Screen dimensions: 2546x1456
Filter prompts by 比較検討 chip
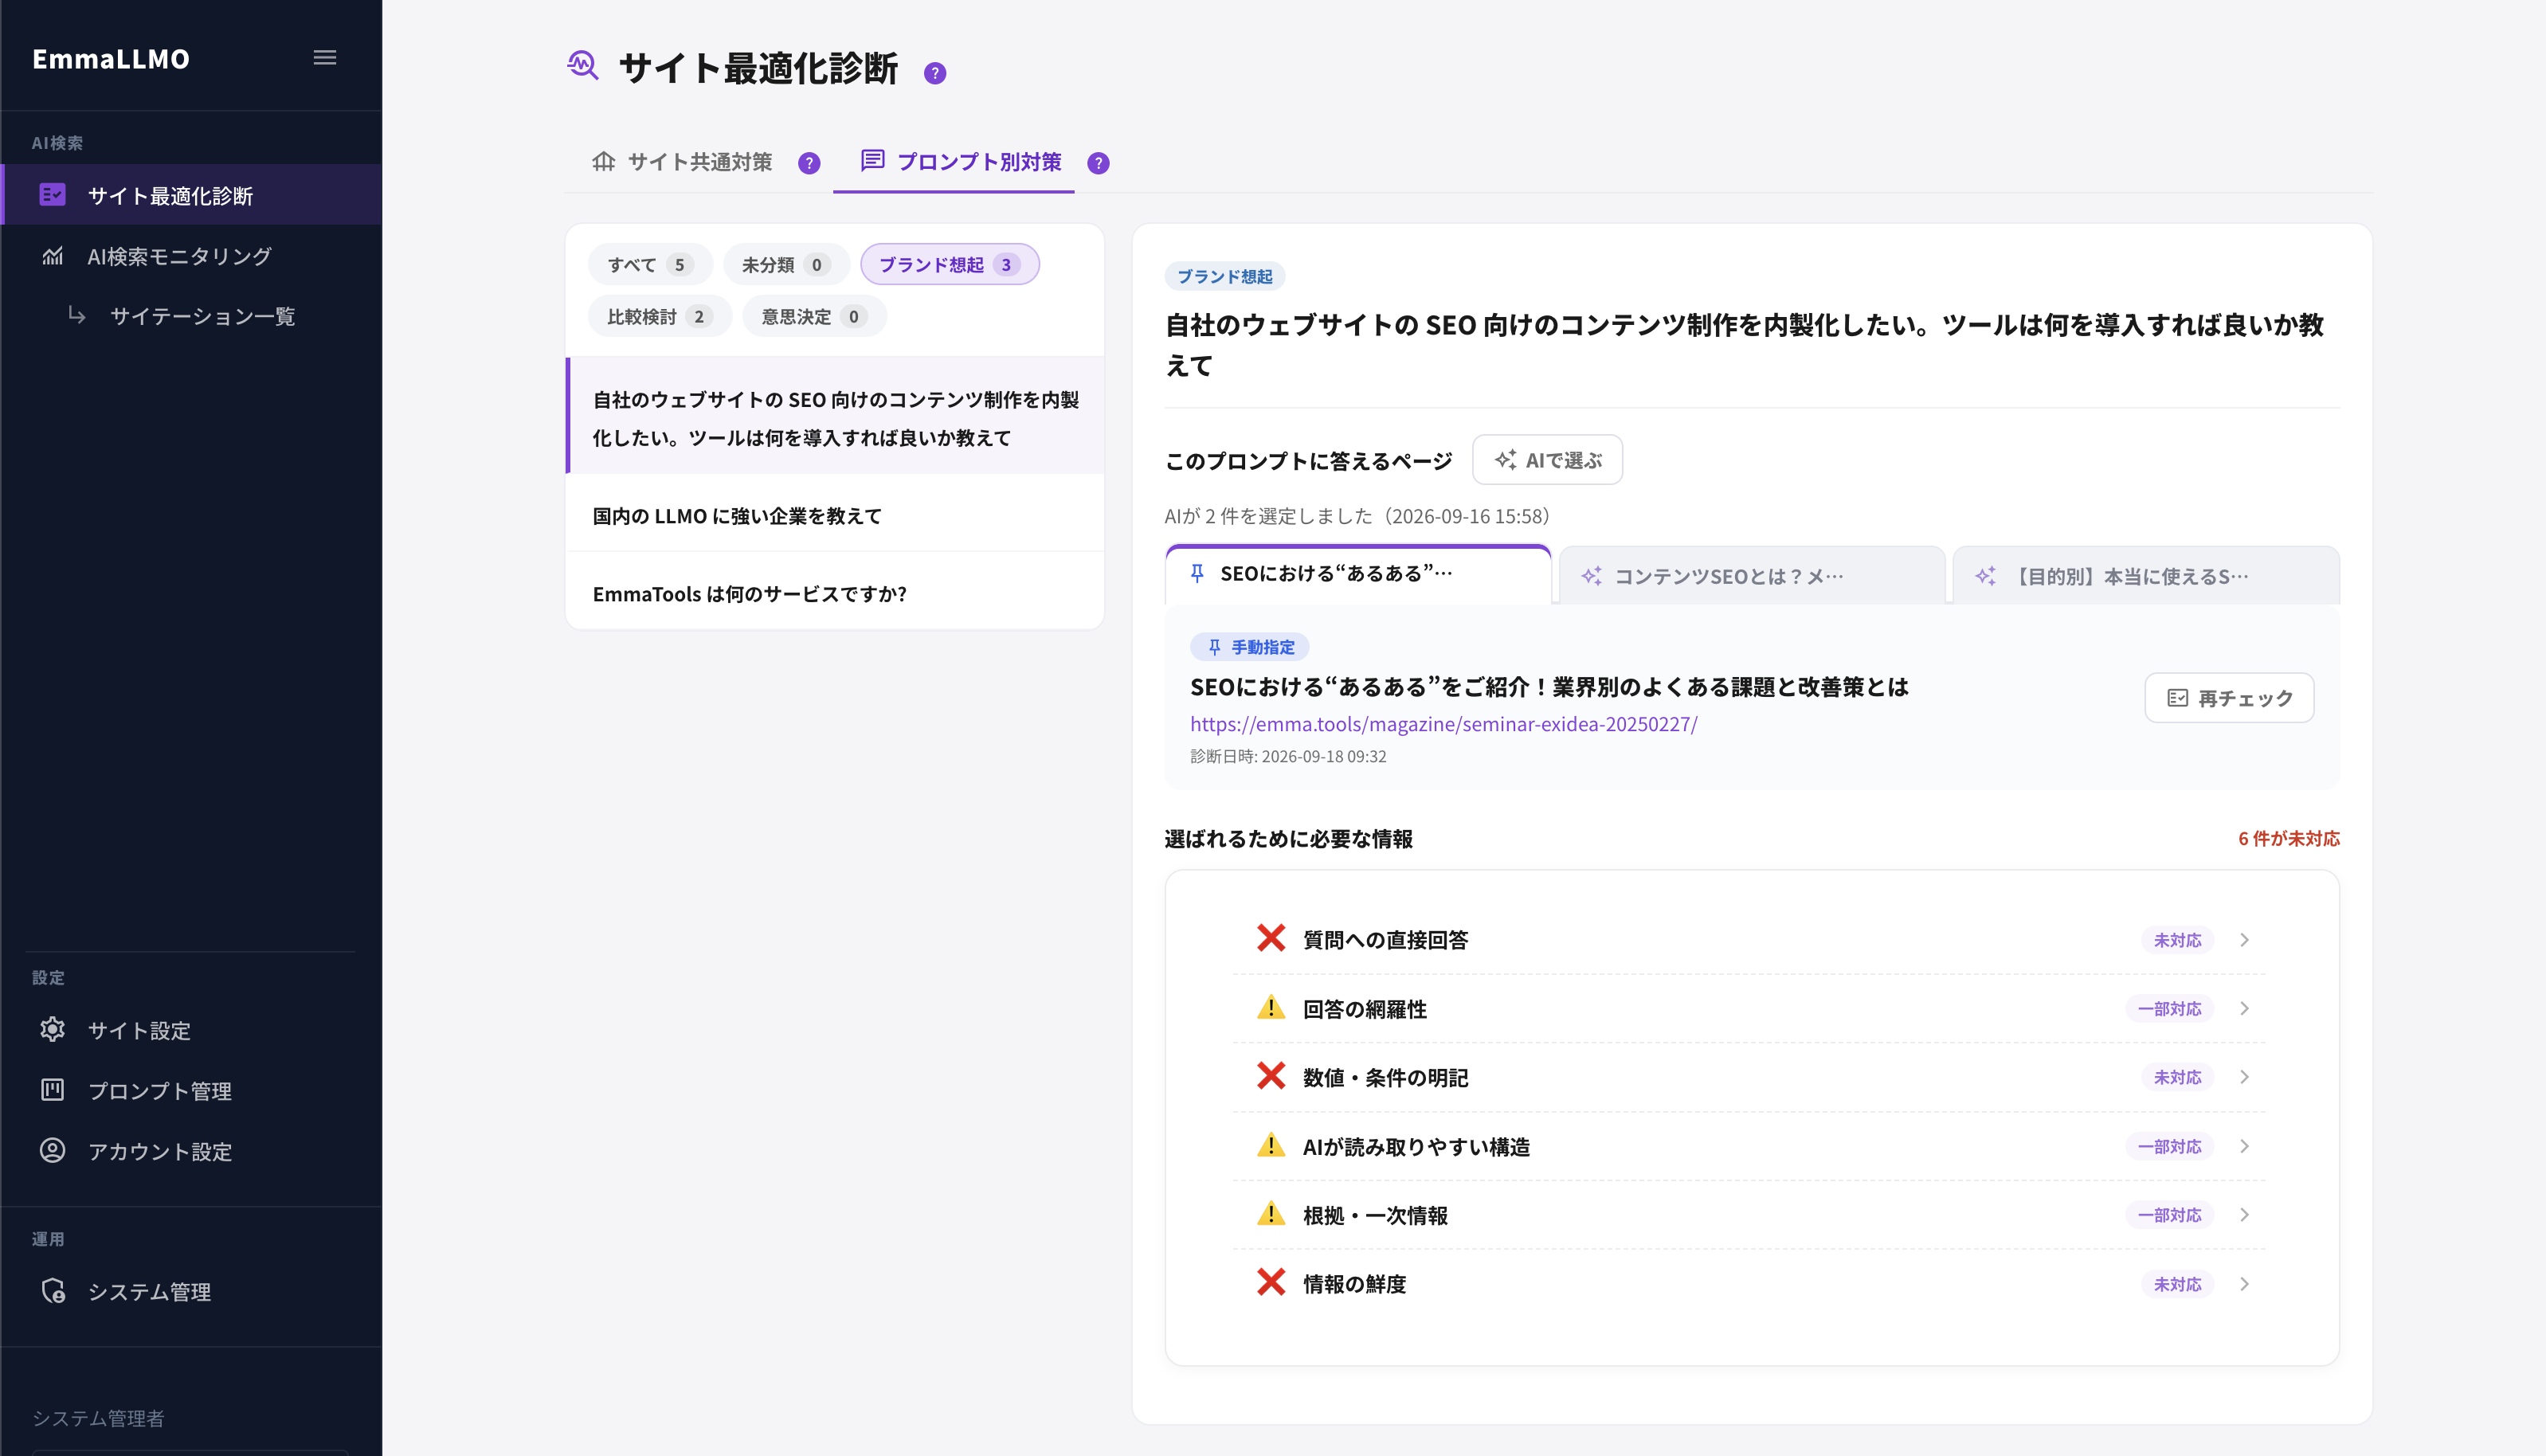(660, 316)
